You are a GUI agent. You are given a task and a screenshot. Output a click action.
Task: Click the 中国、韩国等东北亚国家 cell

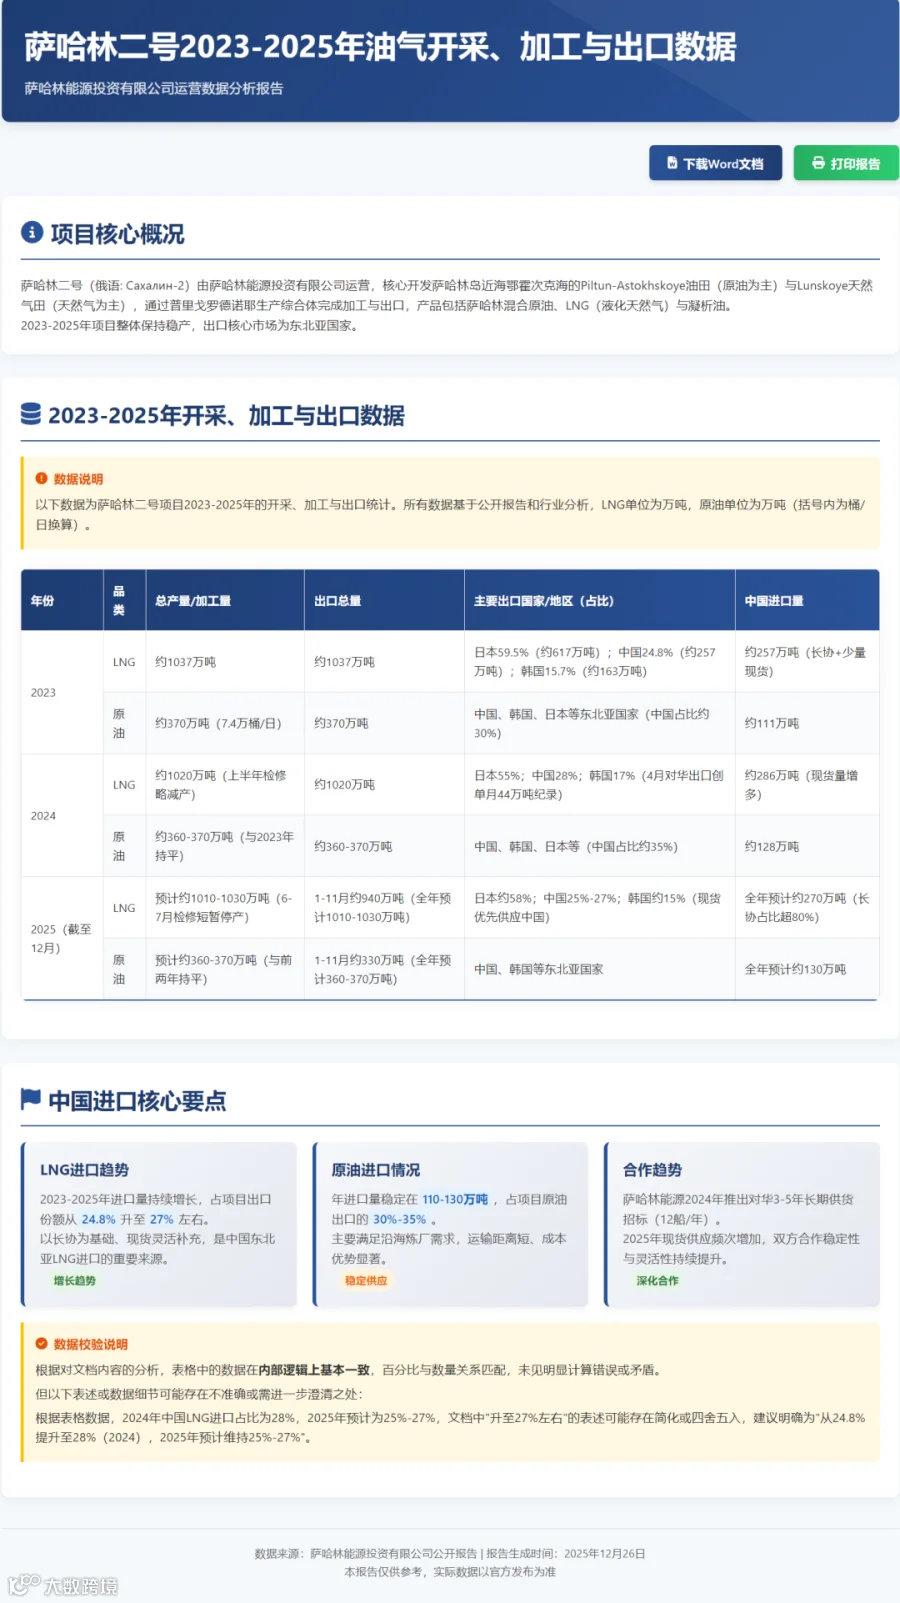click(x=600, y=969)
